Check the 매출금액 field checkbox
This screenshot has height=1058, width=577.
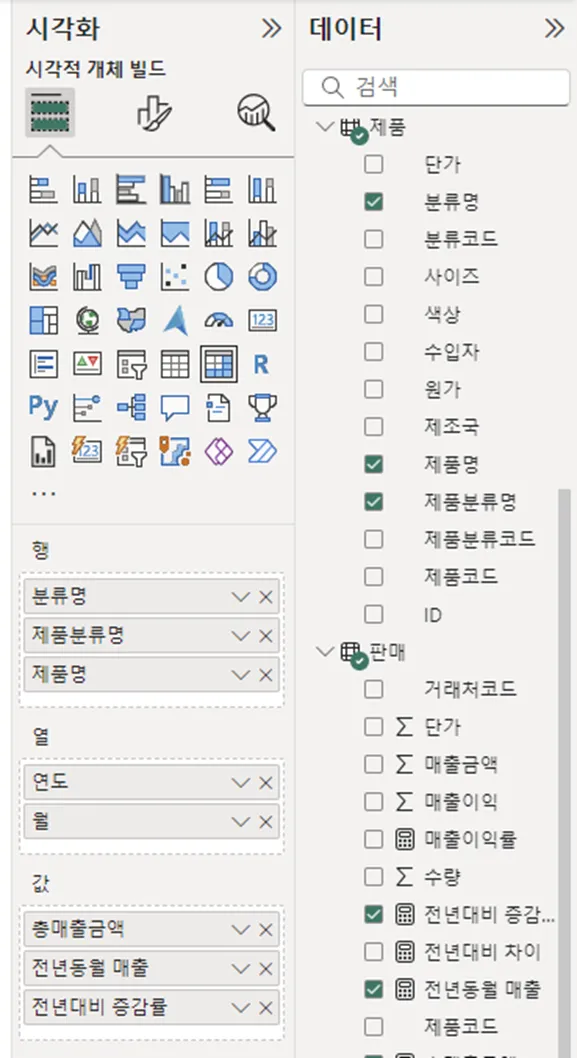click(x=373, y=764)
